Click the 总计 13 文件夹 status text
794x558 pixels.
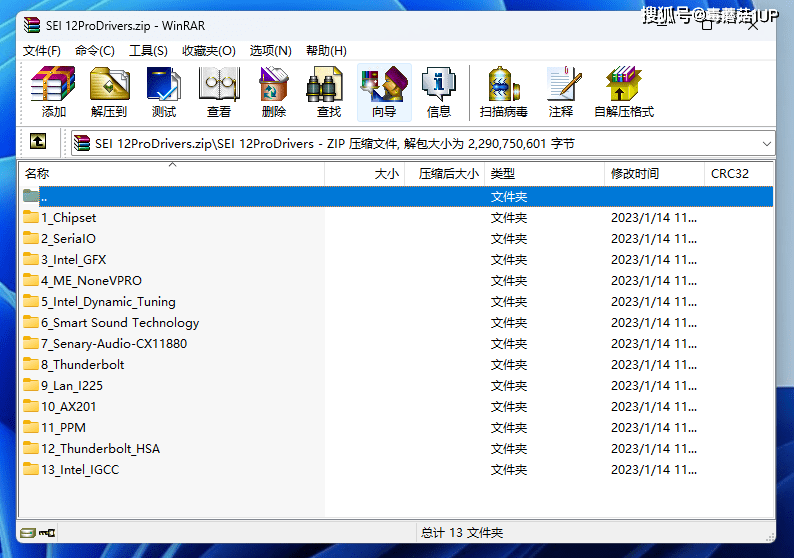(462, 533)
